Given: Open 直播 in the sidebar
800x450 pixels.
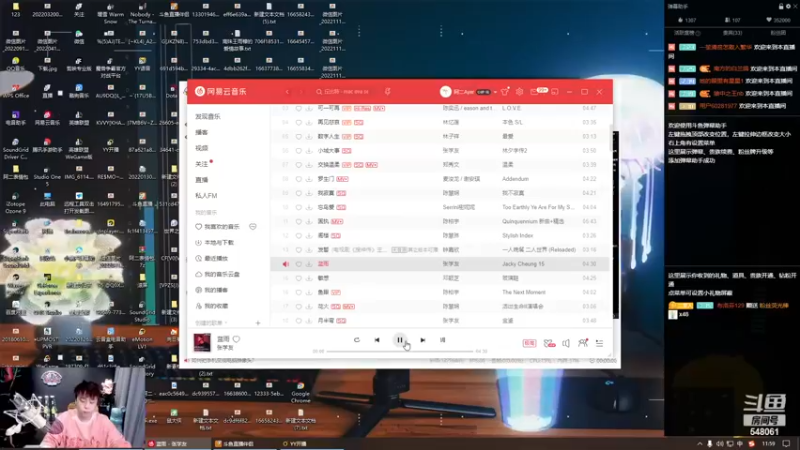Looking at the screenshot, I should click(202, 180).
